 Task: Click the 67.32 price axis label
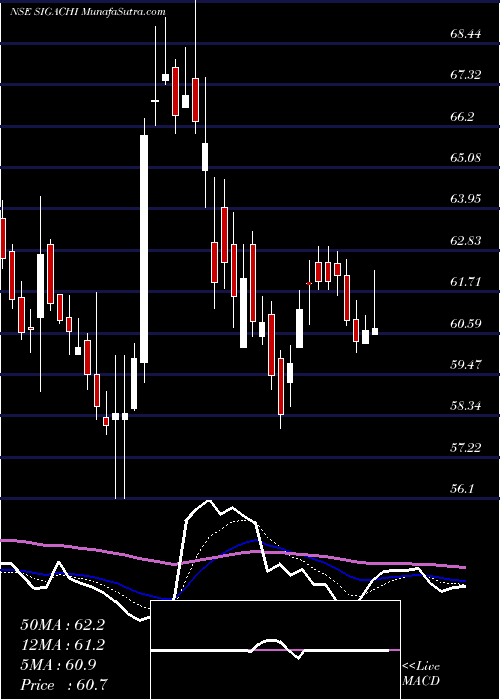click(466, 75)
